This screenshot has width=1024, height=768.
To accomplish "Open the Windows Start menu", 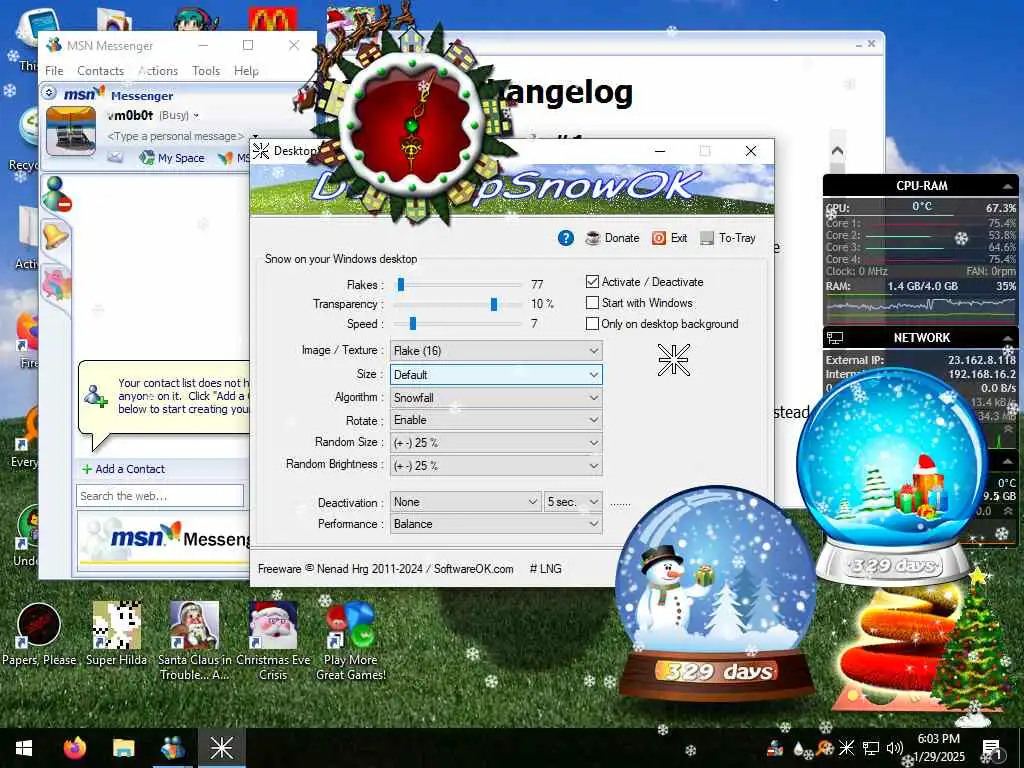I will pyautogui.click(x=24, y=748).
